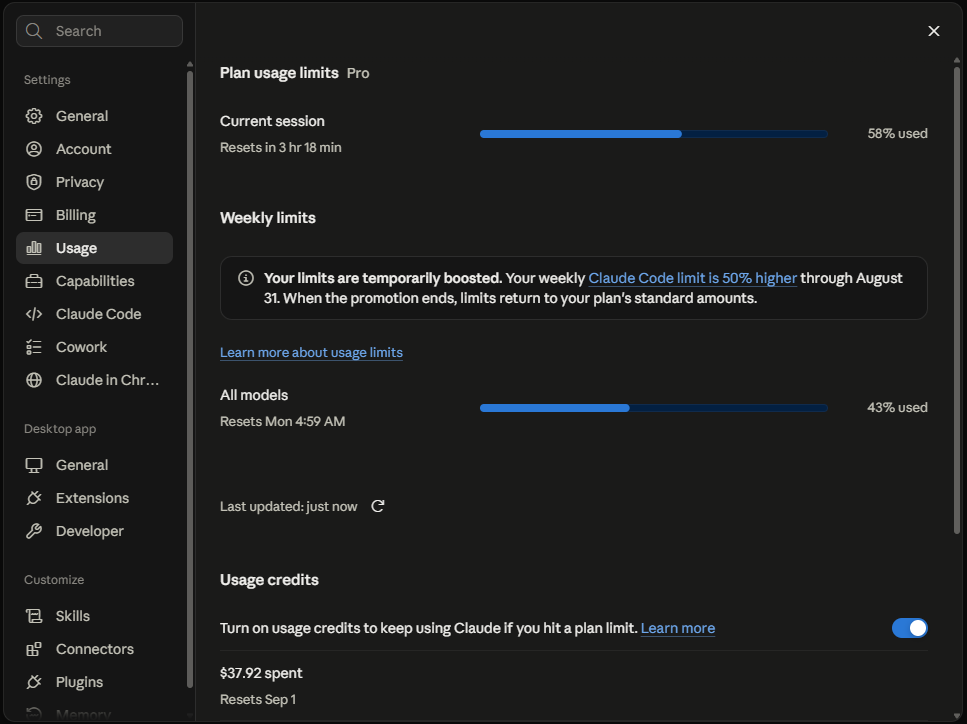Open Extensions under Desktop app
This screenshot has width=967, height=724.
point(94,498)
